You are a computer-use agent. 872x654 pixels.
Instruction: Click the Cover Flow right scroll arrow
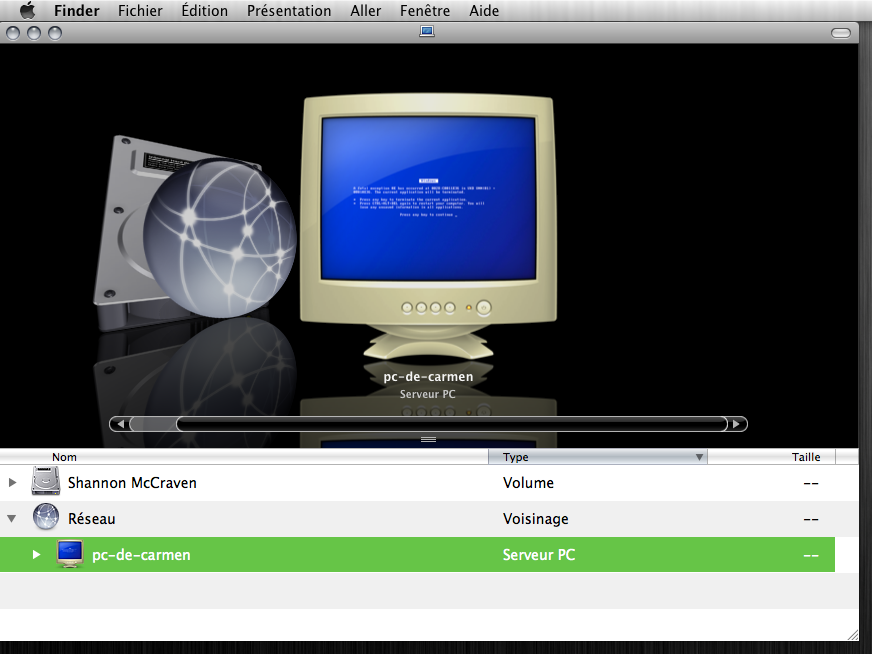coord(736,424)
